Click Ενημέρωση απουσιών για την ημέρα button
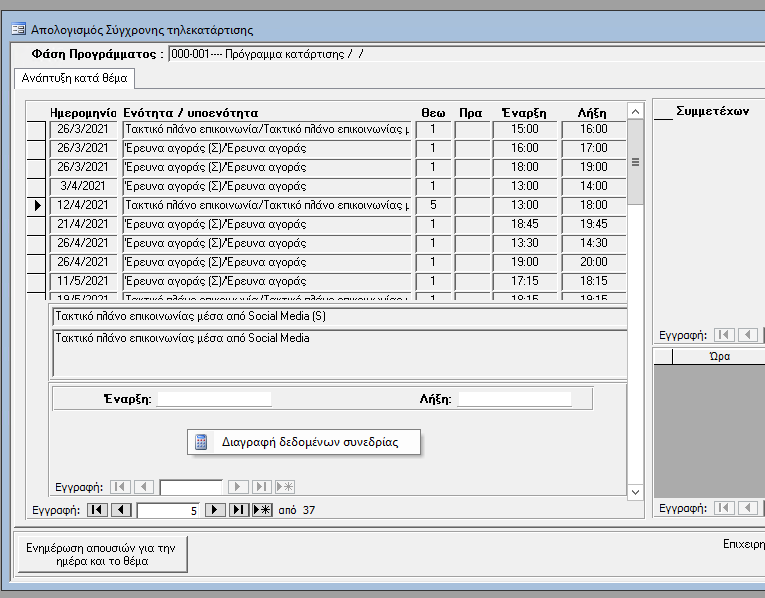 101,554
